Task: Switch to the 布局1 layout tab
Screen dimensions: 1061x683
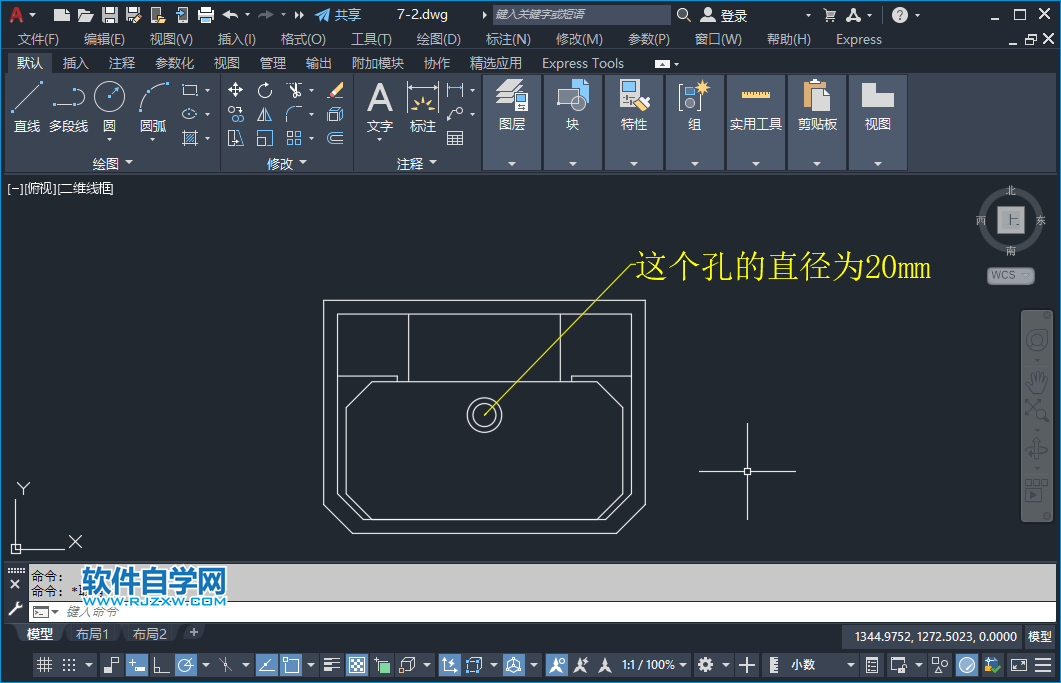Action: point(92,634)
